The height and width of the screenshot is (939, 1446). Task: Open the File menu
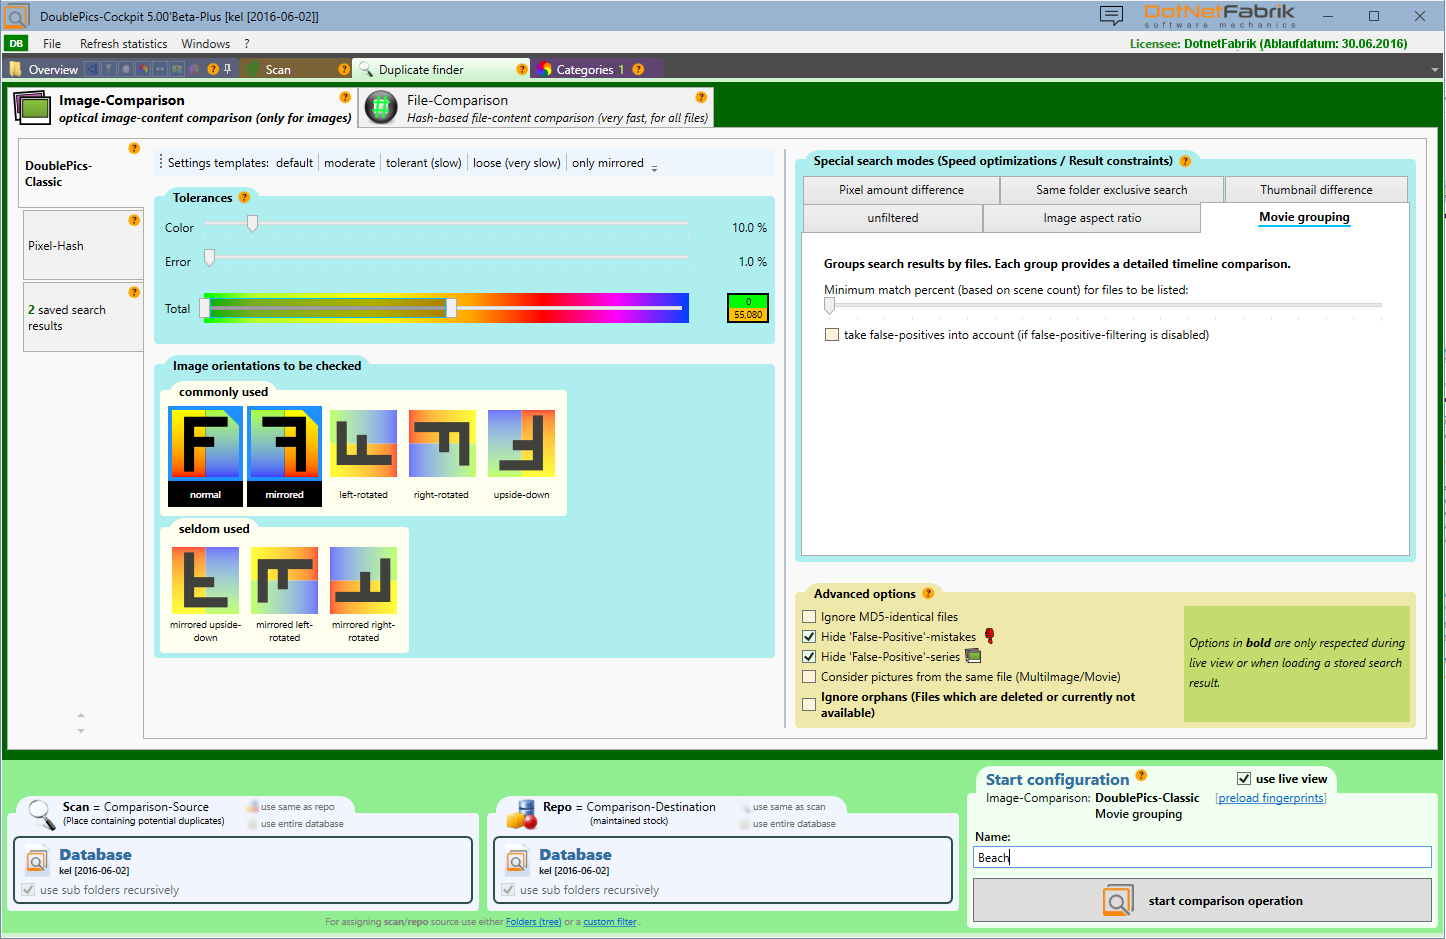click(x=52, y=44)
